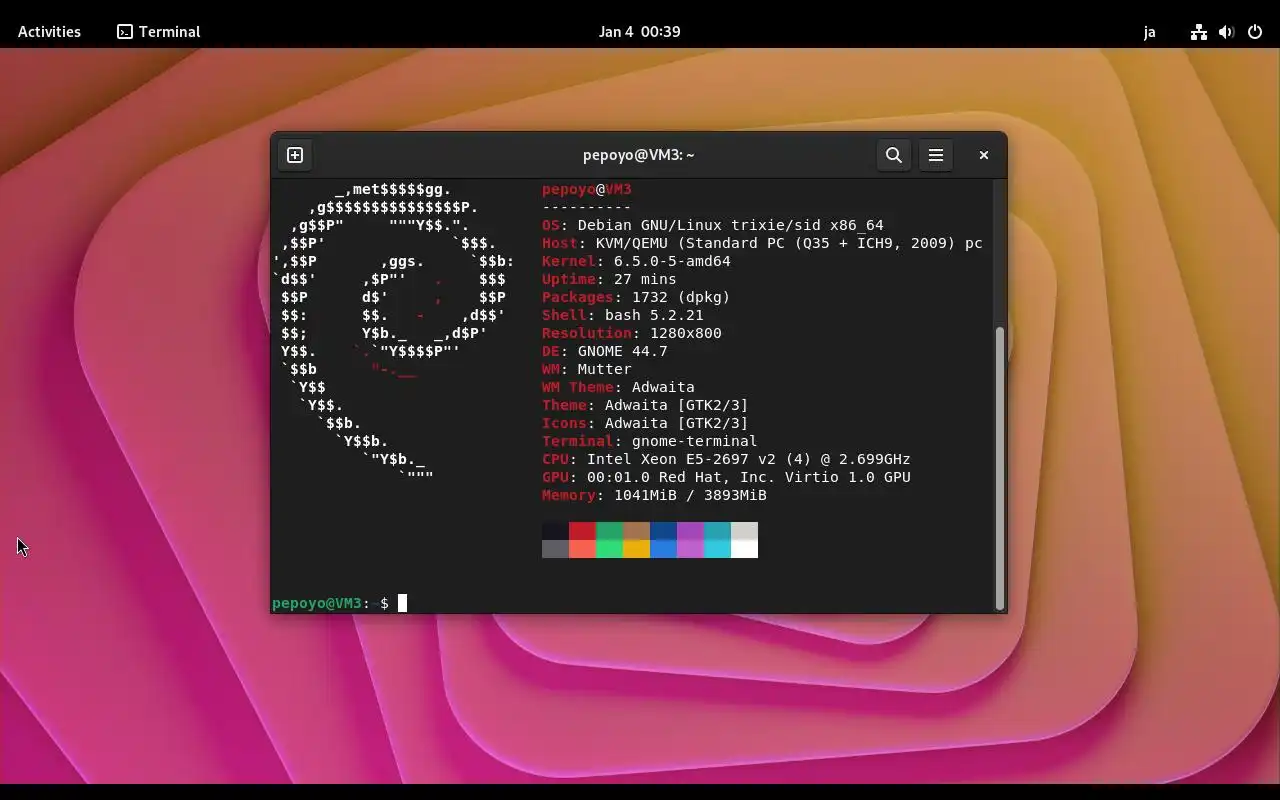Click the 'OS: Debian GNU/Linux trixie/sid' line
This screenshot has width=1280, height=800.
click(713, 225)
